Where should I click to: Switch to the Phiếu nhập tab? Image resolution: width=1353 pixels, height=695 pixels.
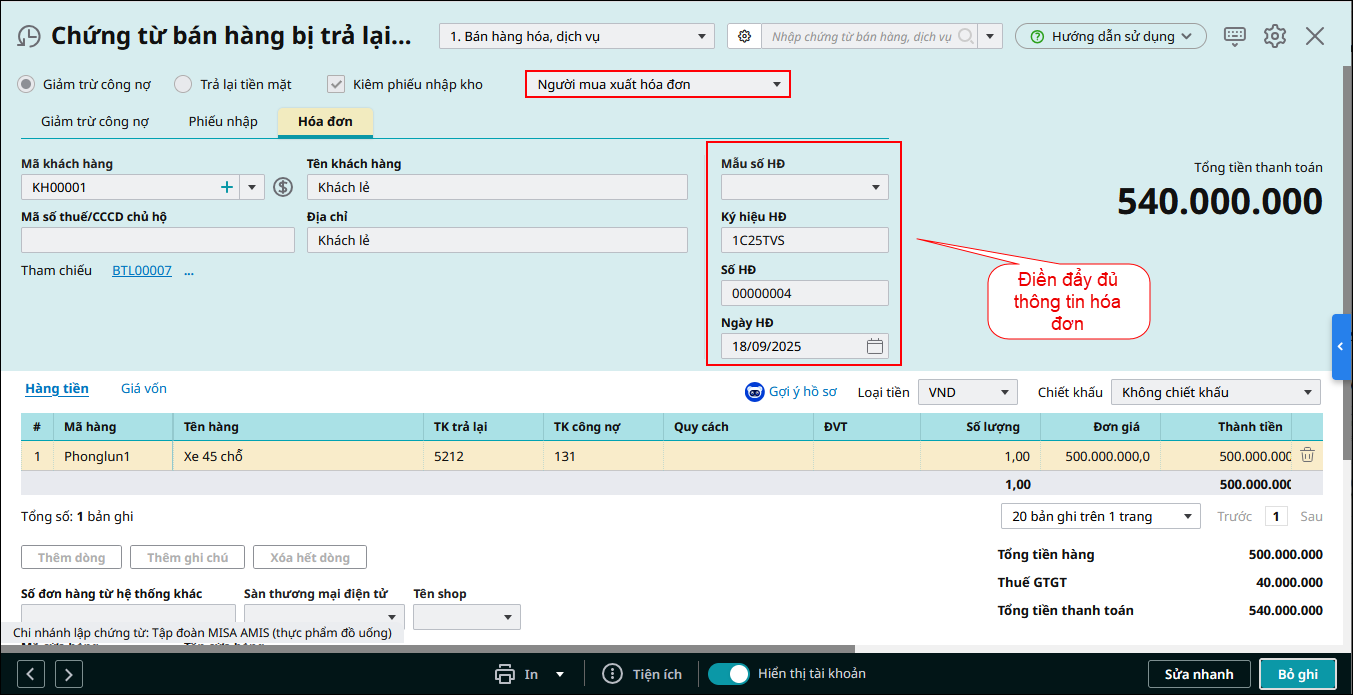pyautogui.click(x=223, y=122)
